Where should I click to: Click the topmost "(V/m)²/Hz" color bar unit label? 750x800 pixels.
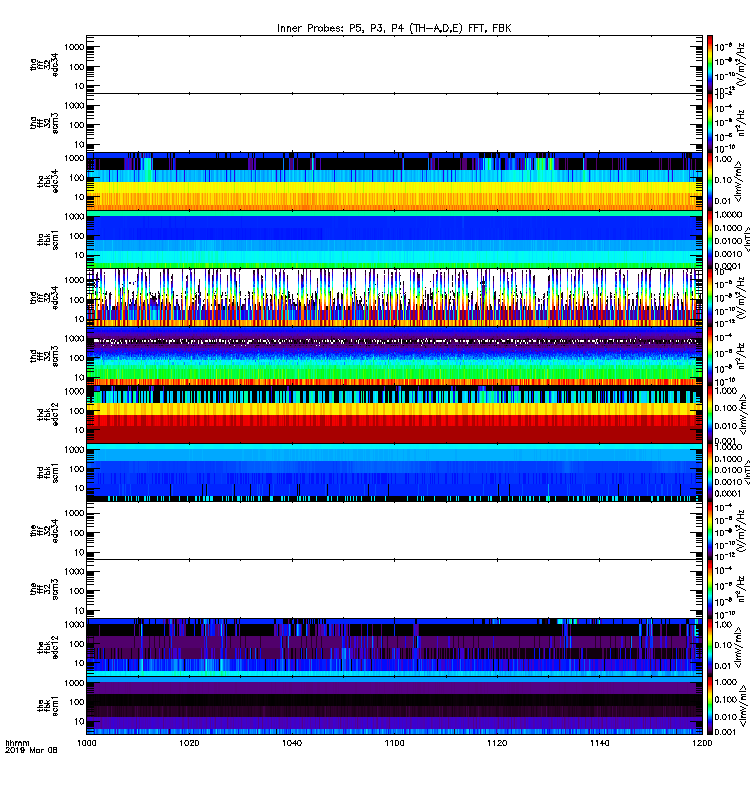pos(742,64)
